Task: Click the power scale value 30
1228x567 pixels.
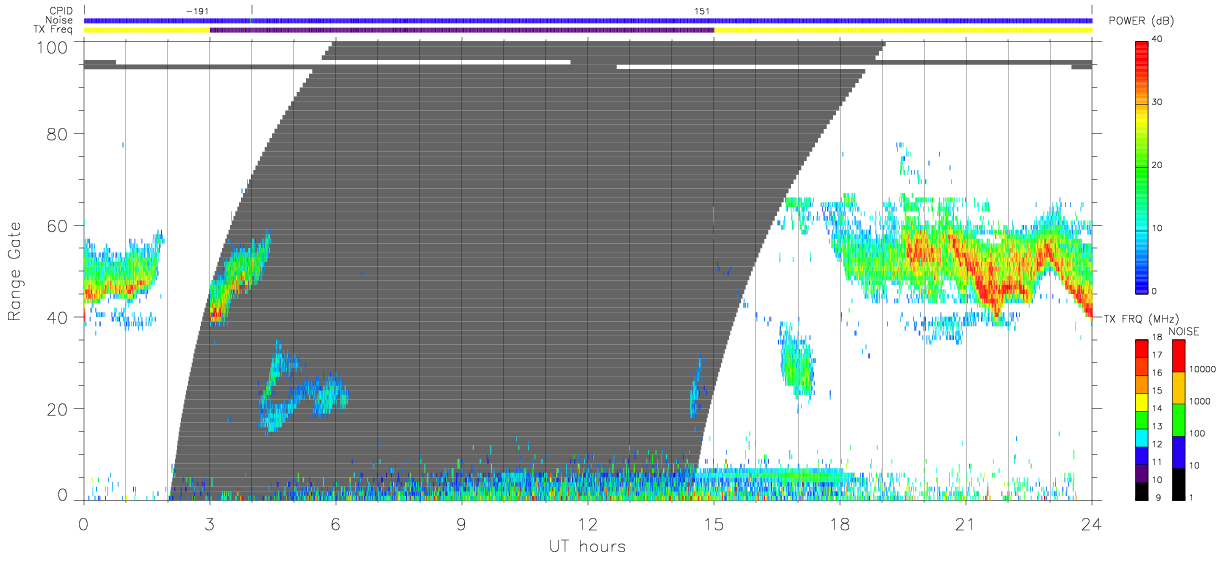Action: [x=1159, y=103]
